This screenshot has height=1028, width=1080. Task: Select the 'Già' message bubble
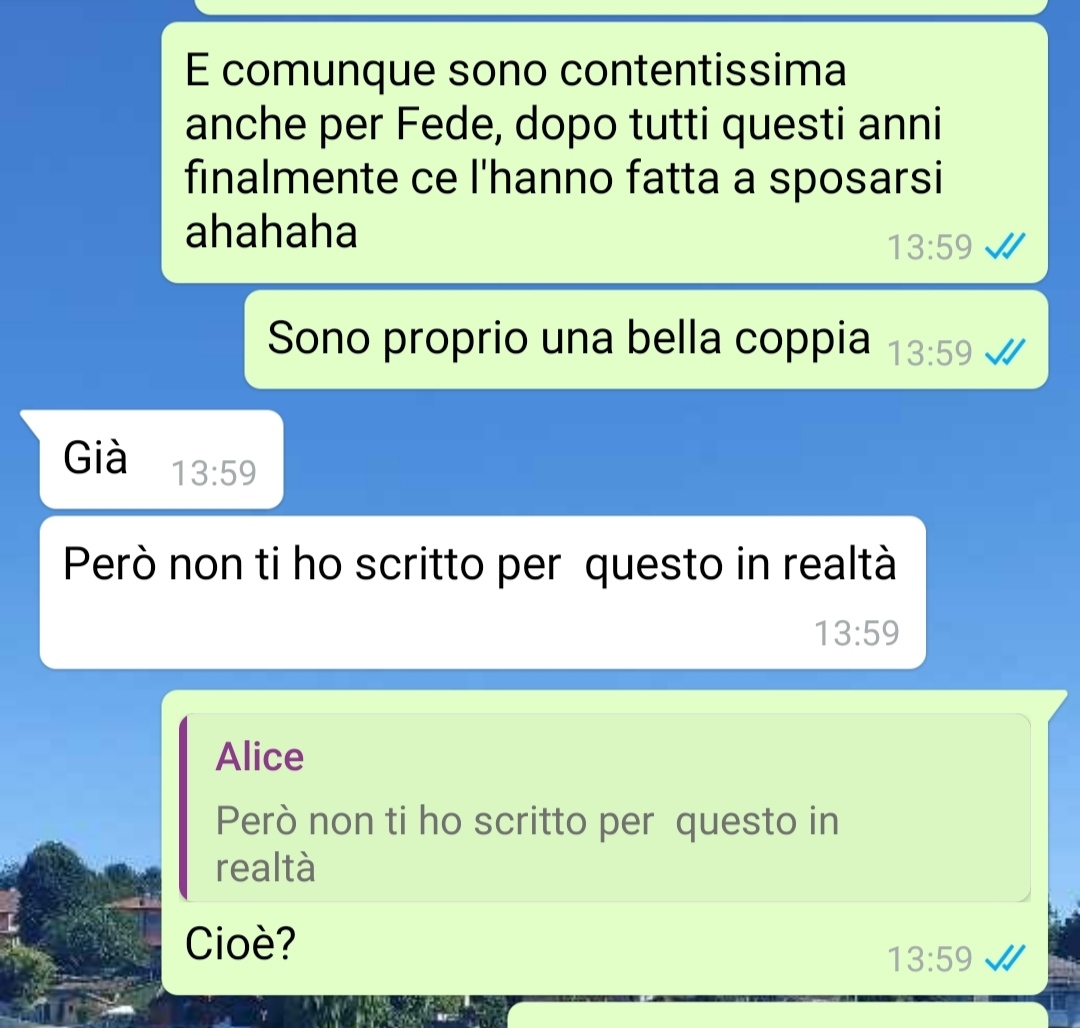(x=161, y=459)
